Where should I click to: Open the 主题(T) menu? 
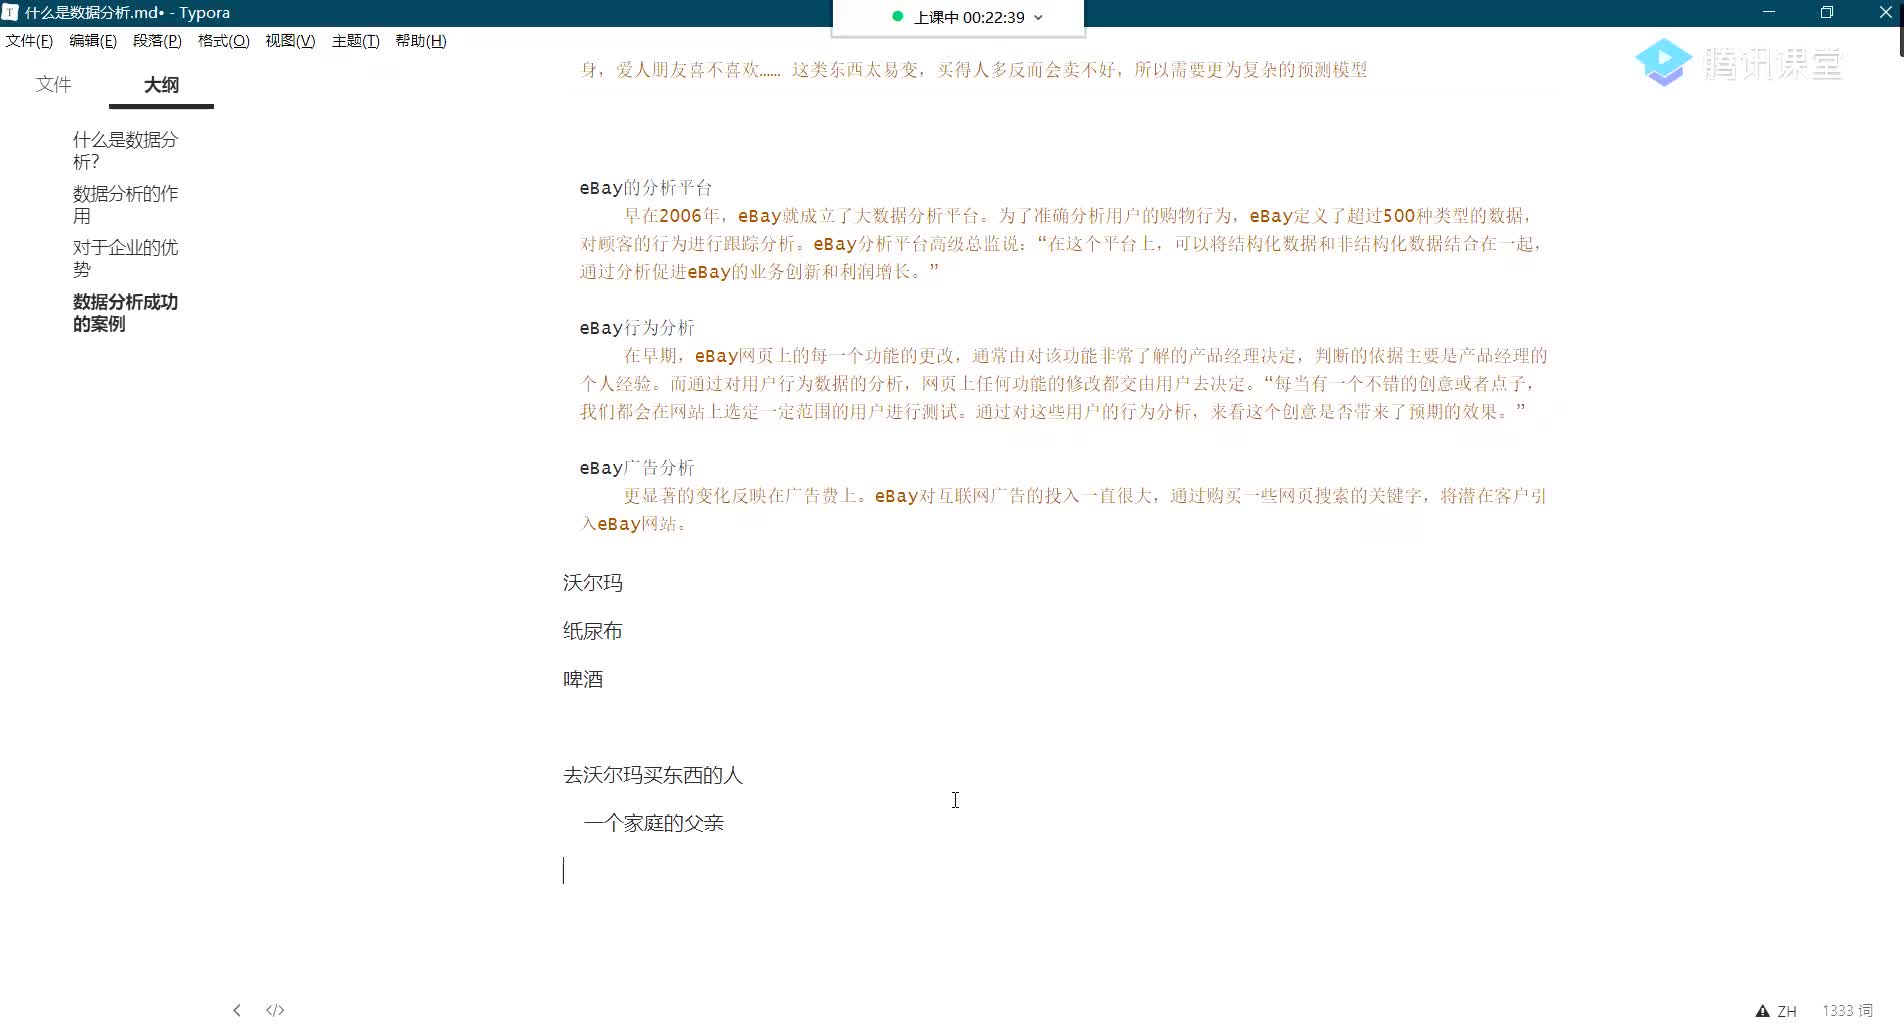click(355, 41)
